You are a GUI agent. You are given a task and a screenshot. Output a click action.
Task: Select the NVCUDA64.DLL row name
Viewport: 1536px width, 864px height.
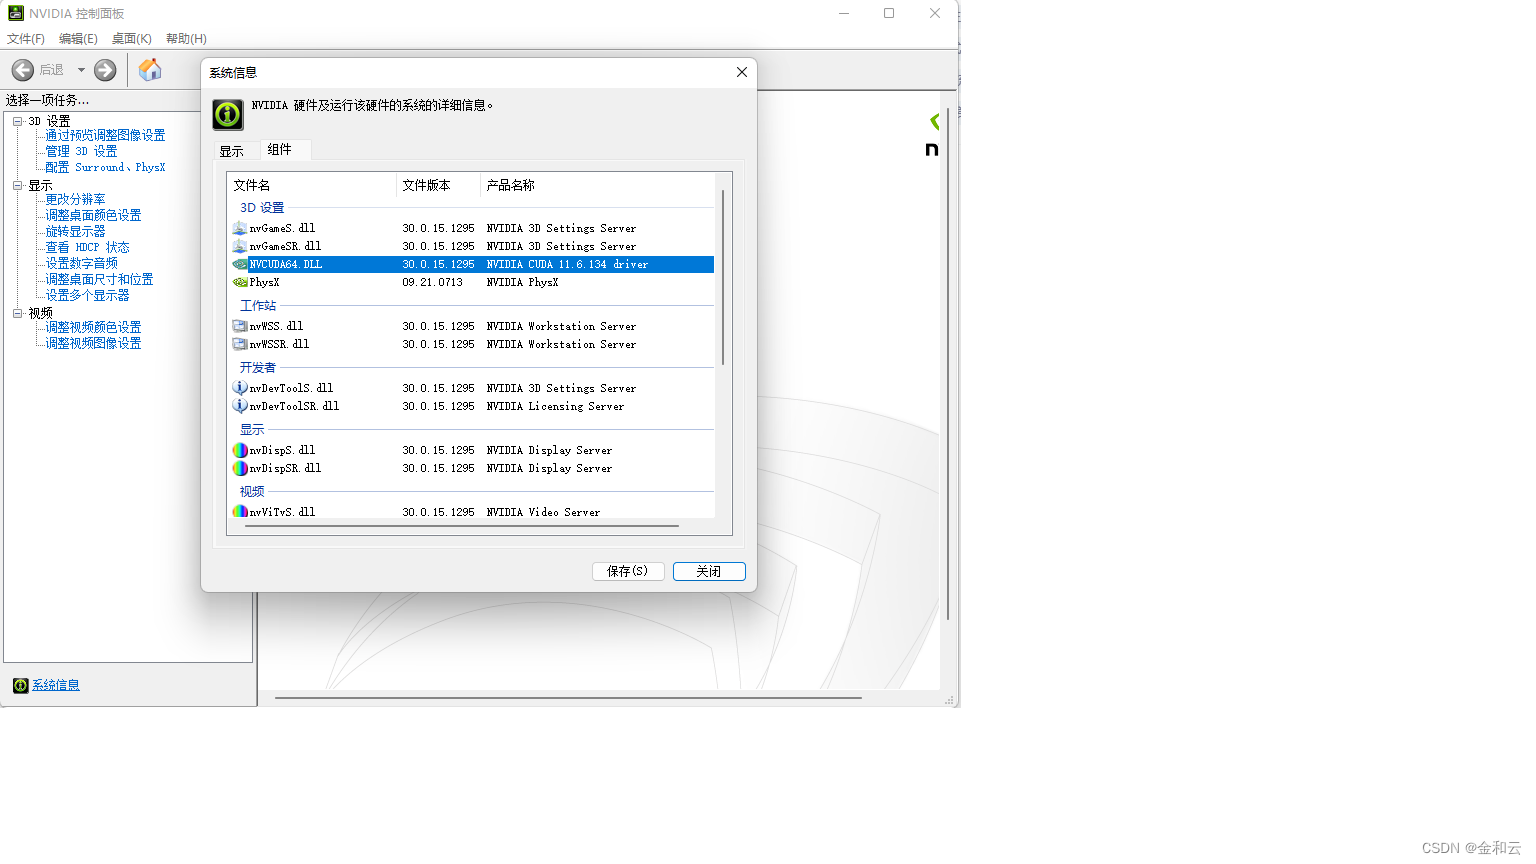coord(286,264)
